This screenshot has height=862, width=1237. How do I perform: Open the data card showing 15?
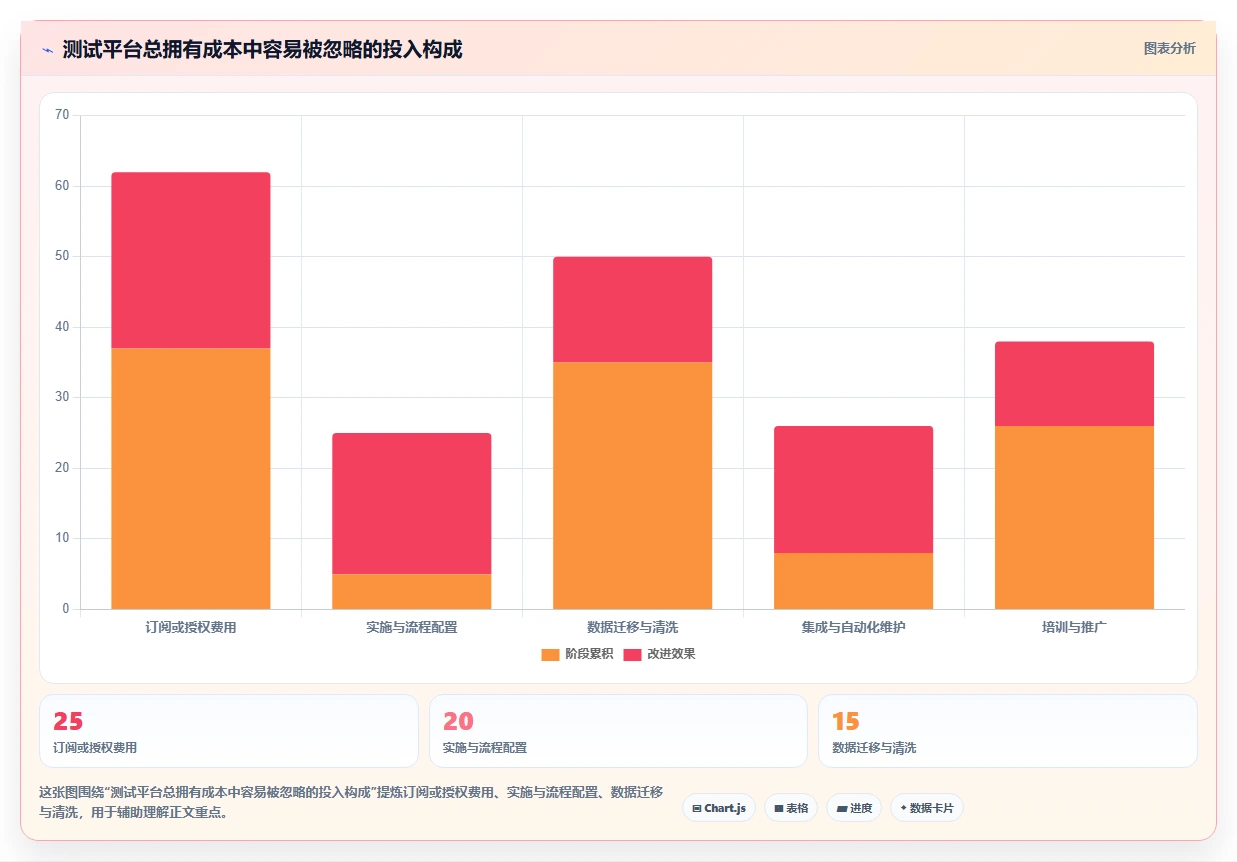(x=1008, y=731)
